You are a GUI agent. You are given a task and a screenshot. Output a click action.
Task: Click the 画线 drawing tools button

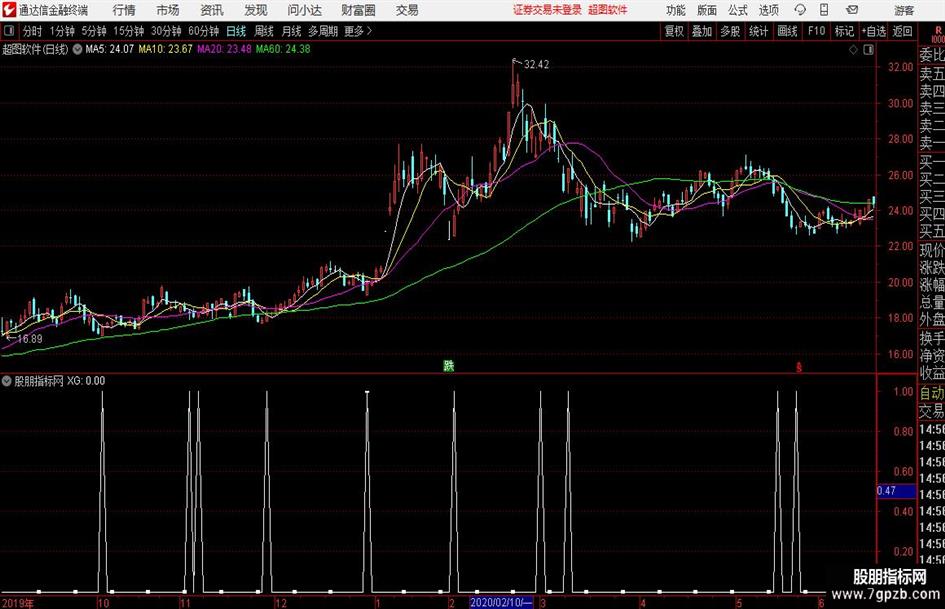(788, 31)
